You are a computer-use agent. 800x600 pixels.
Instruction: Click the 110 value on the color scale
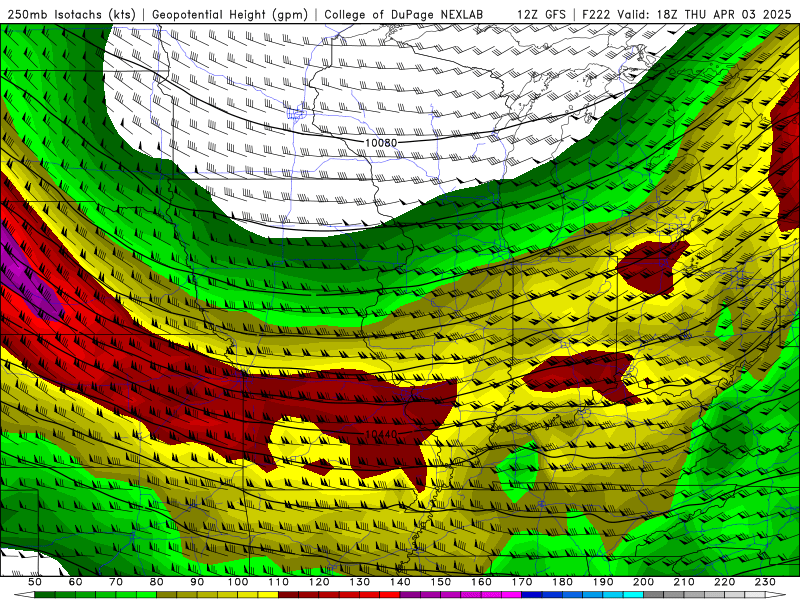point(279,582)
